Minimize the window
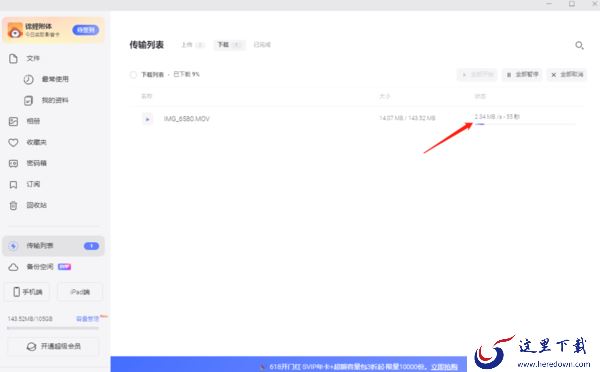Image resolution: width=600 pixels, height=372 pixels. point(549,4)
